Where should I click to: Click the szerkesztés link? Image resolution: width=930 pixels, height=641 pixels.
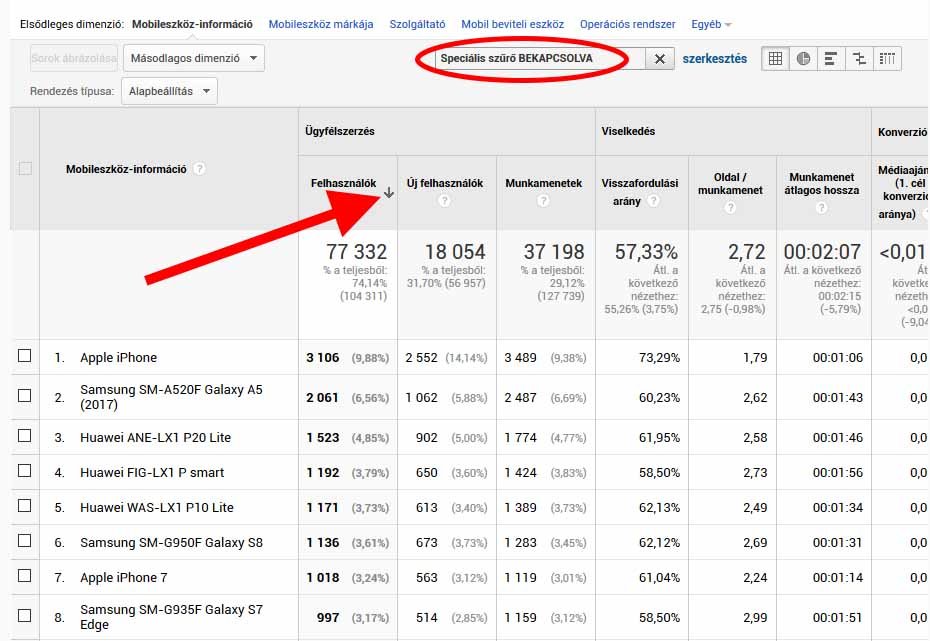717,59
